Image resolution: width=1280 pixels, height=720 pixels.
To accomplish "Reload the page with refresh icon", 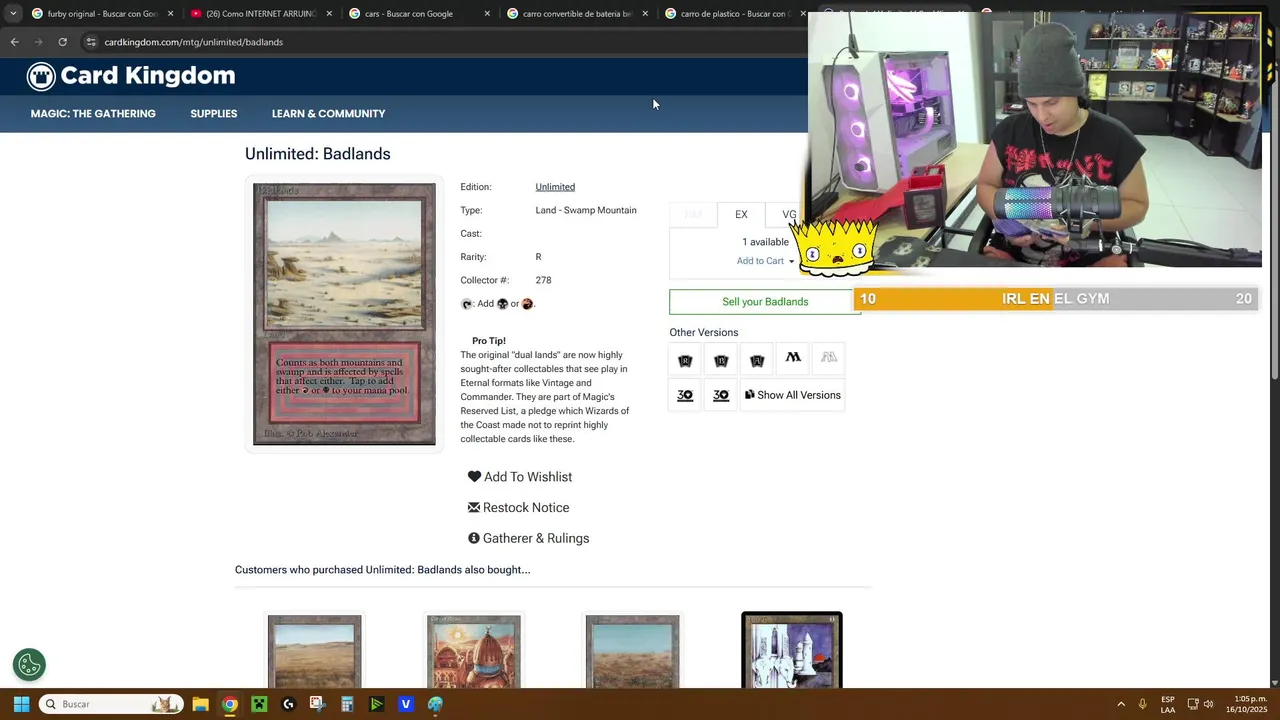I will (62, 42).
